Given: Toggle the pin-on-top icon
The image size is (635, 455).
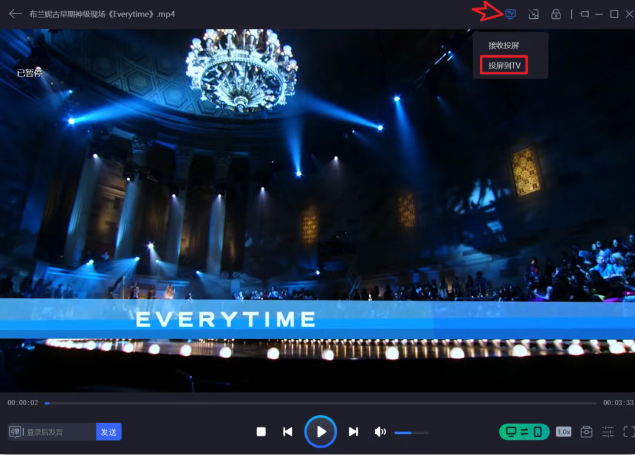Looking at the screenshot, I should click(x=584, y=14).
